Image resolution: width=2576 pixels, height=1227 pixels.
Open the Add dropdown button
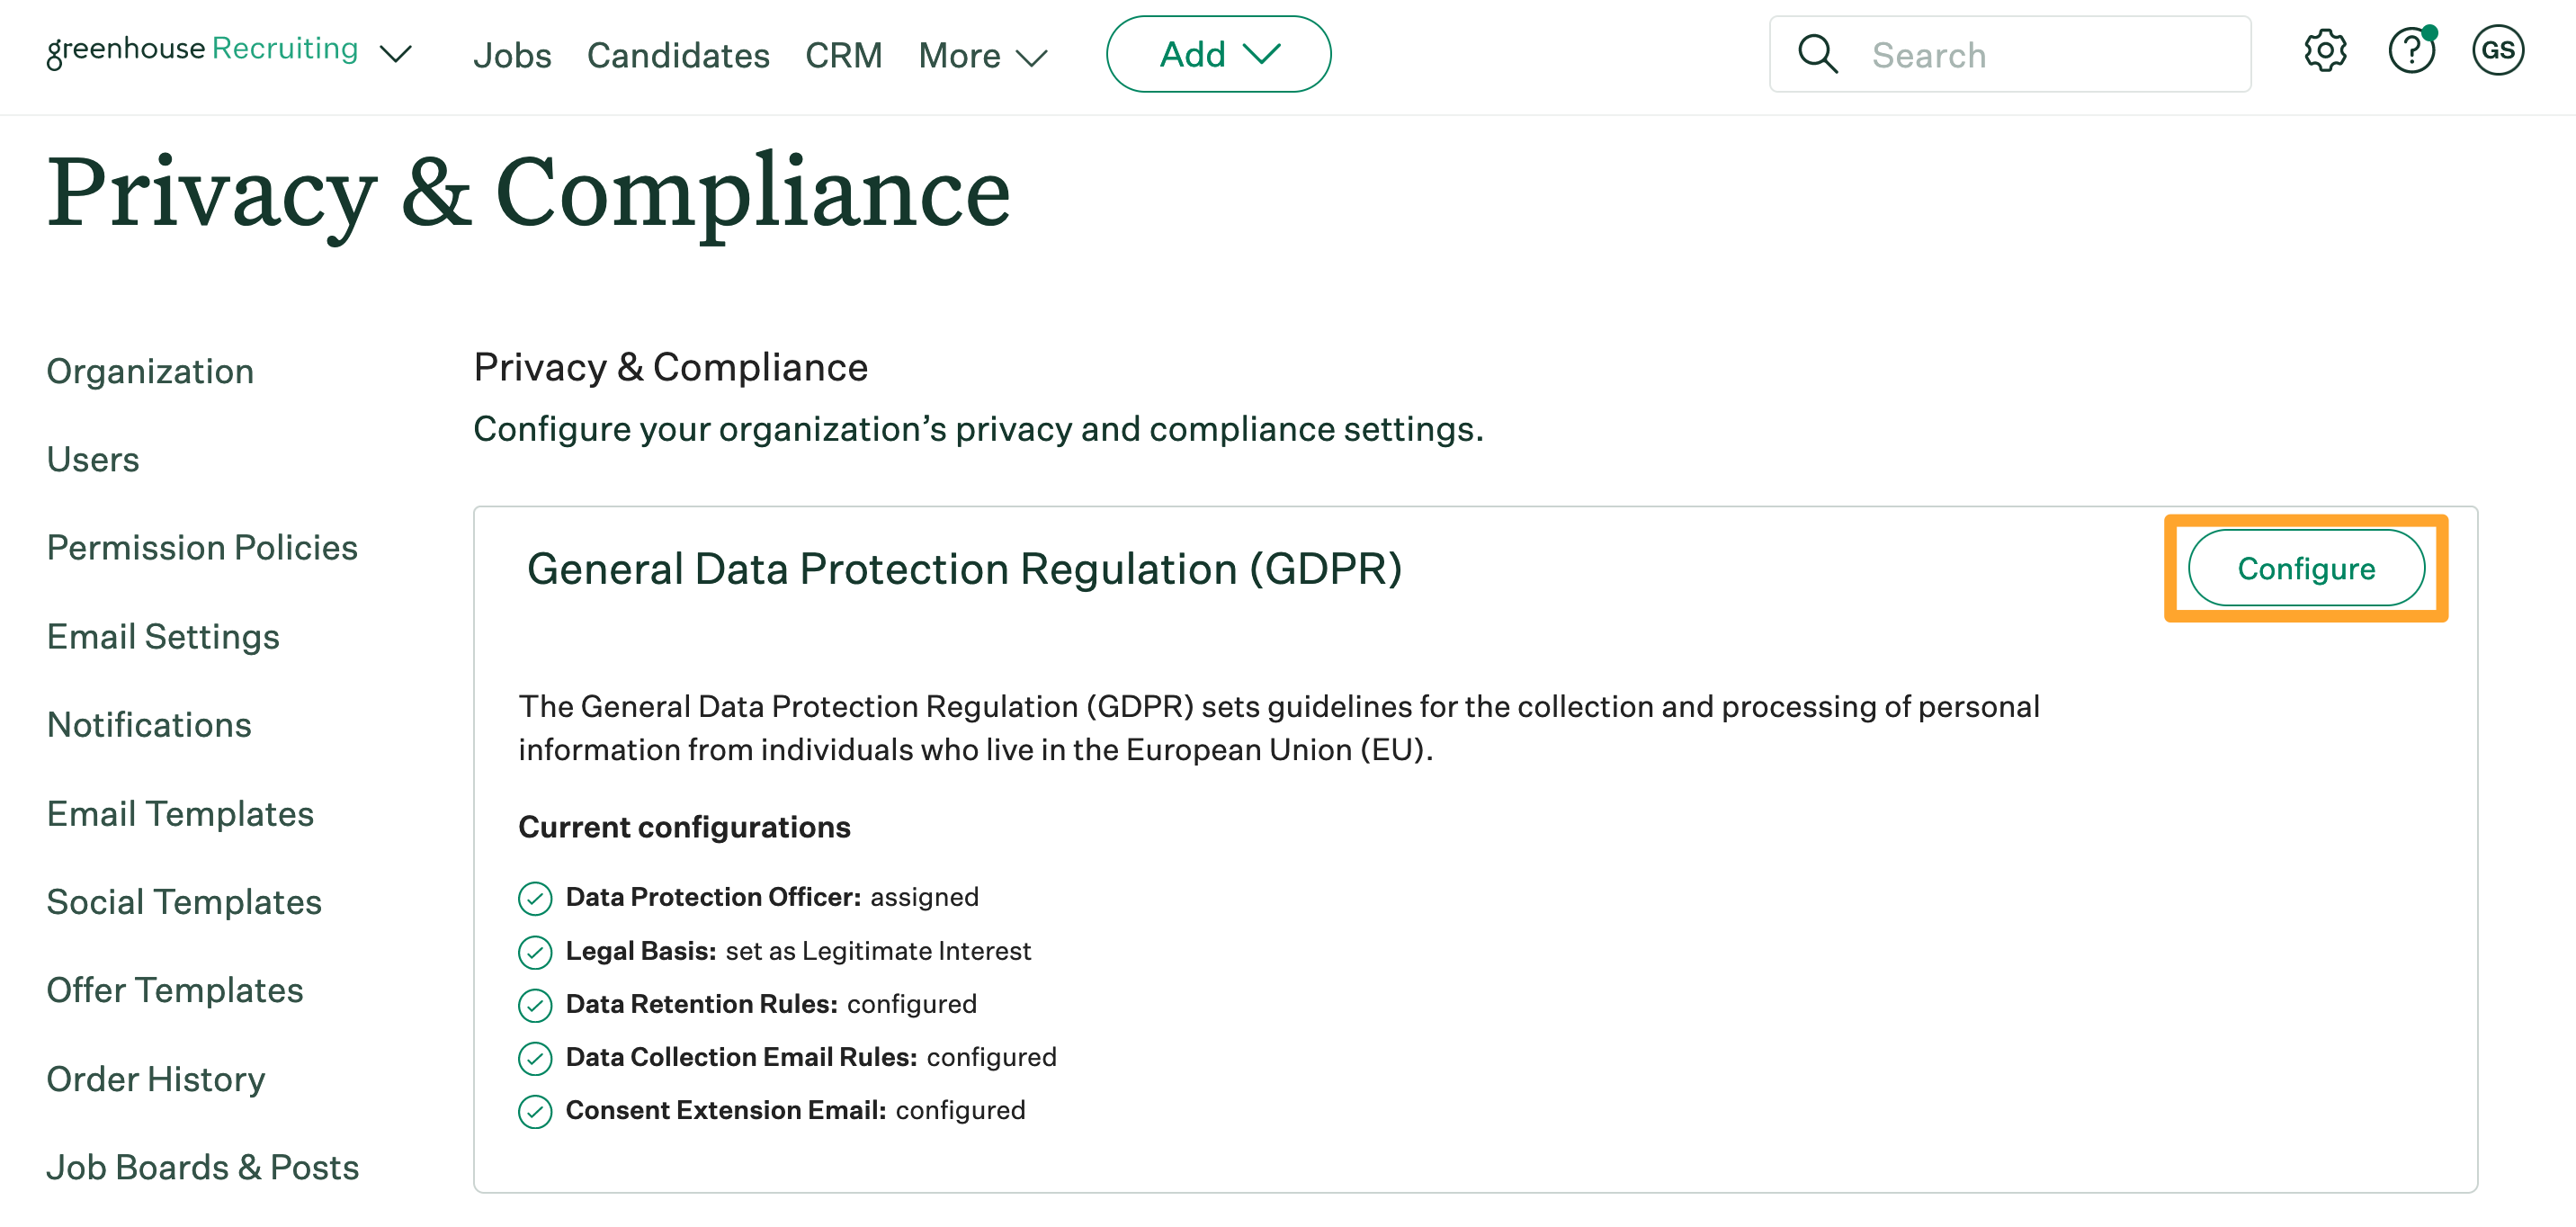click(x=1217, y=54)
